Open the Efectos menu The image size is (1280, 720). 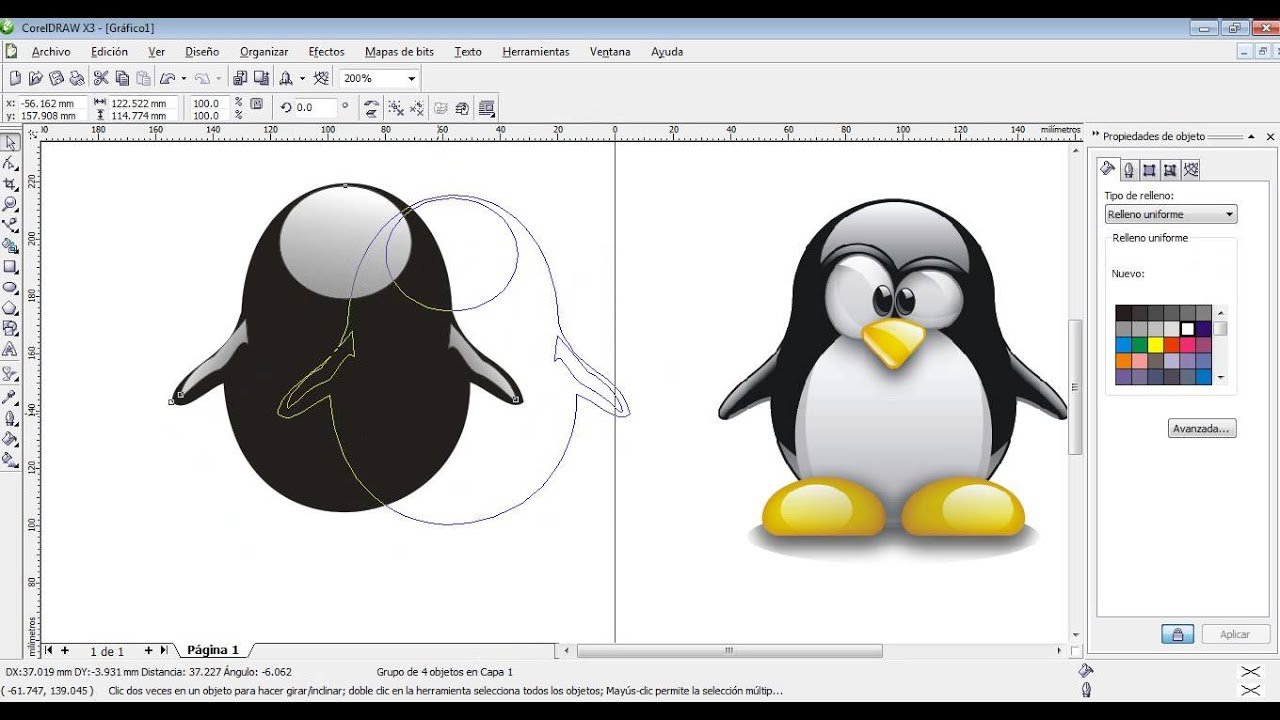point(326,52)
